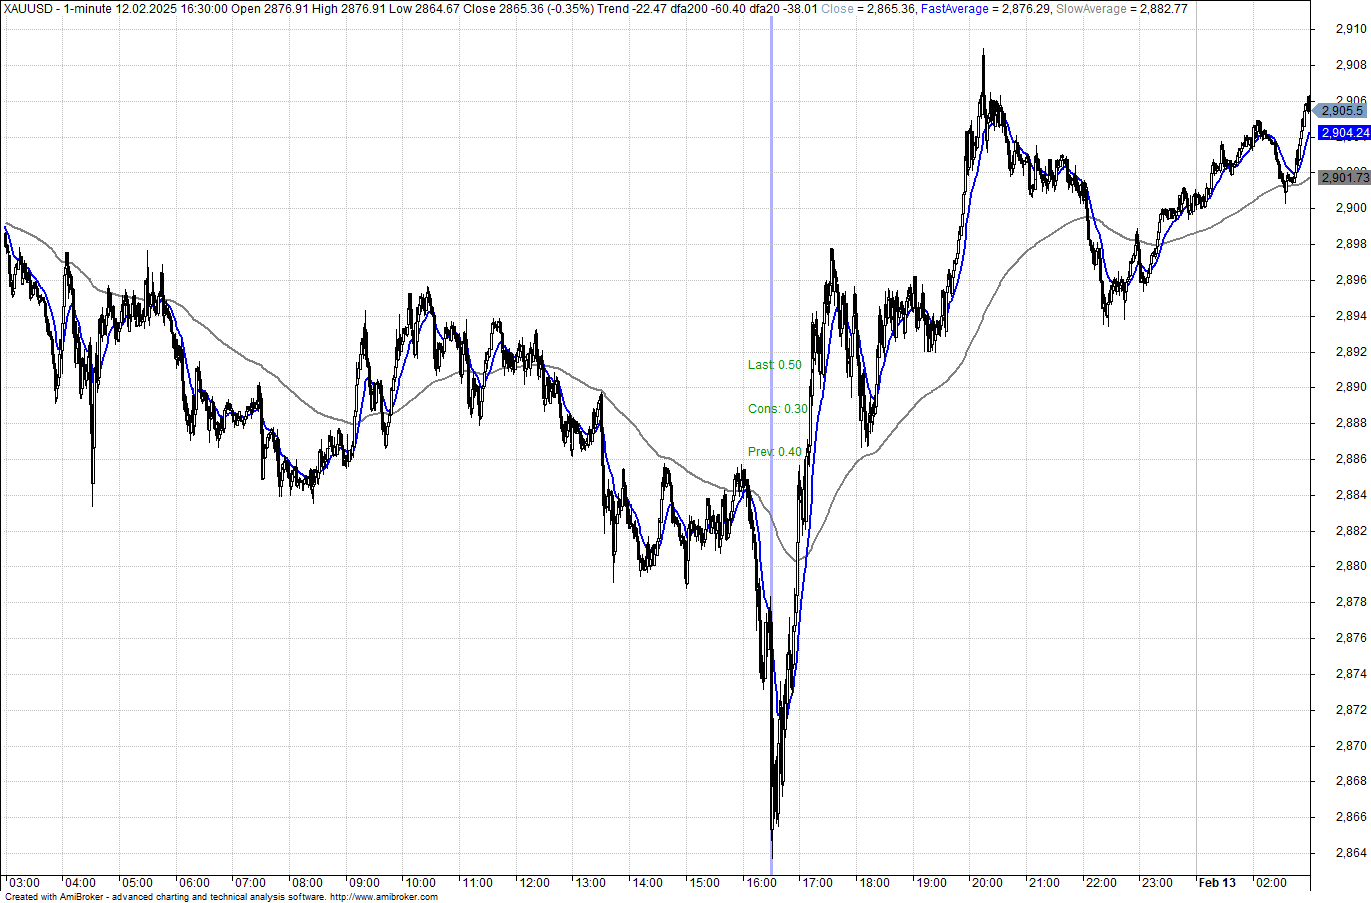Click the 2,900 price axis label

[1350, 208]
